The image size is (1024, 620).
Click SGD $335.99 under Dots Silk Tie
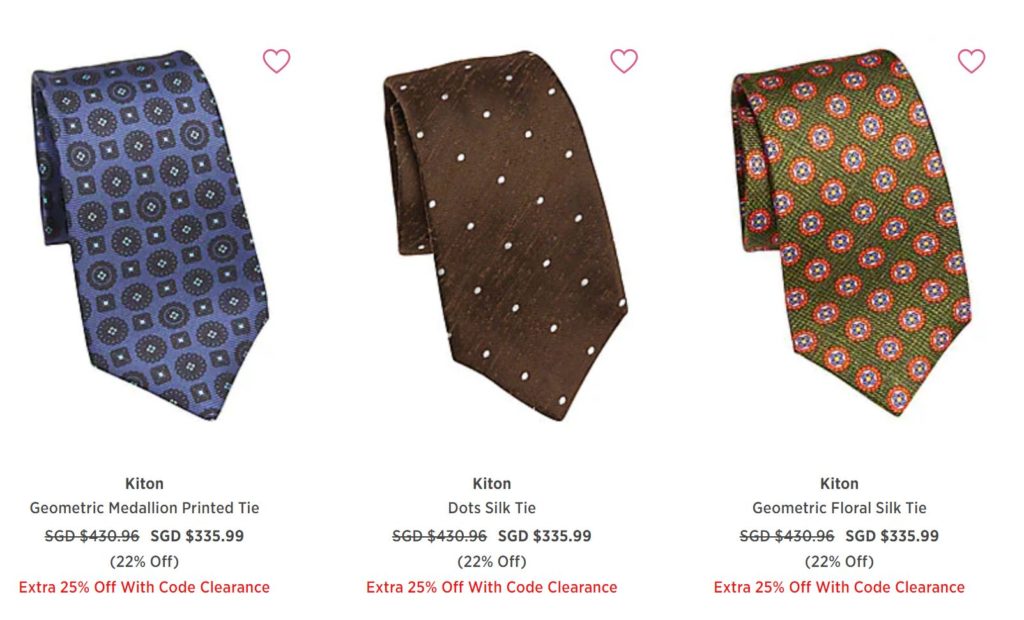545,536
